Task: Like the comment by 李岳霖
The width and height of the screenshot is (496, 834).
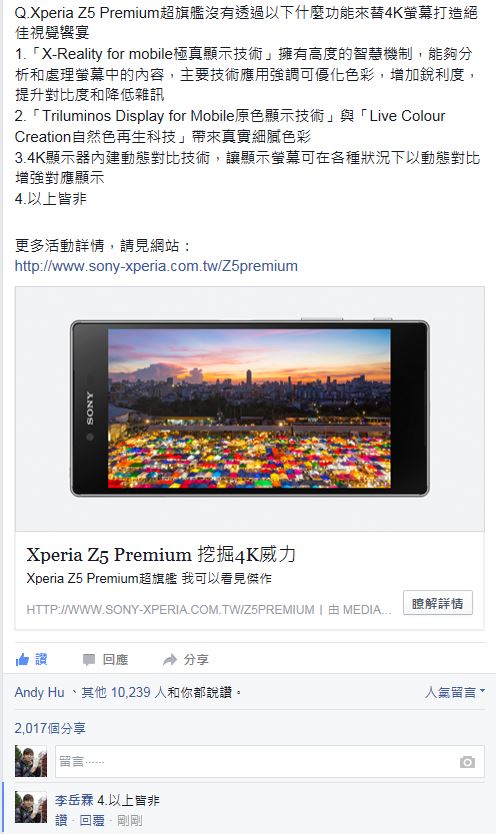Action: click(61, 820)
